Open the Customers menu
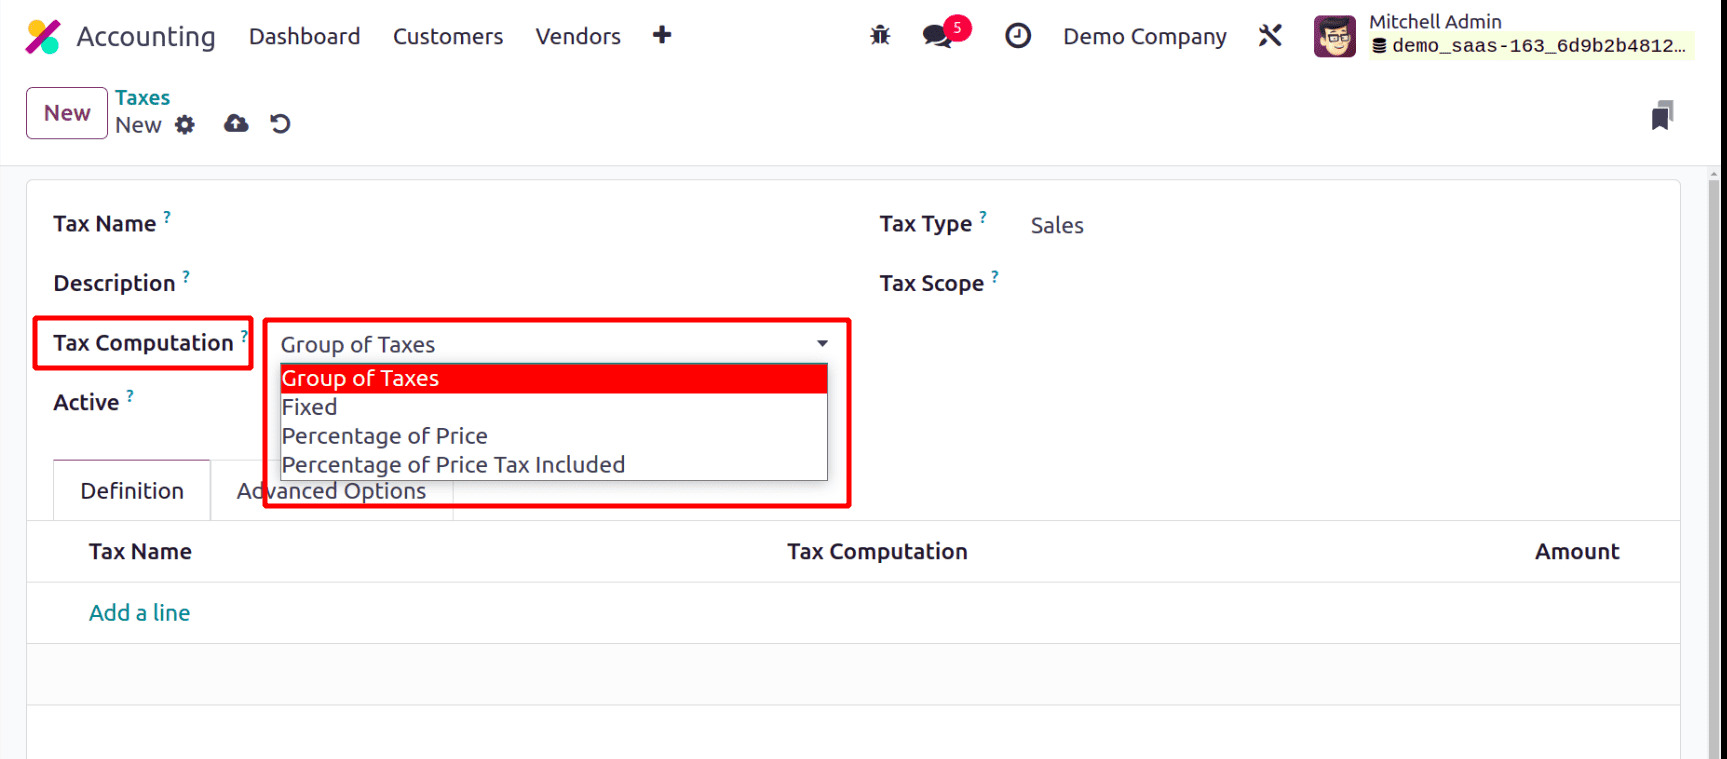Viewport: 1727px width, 759px height. 447,37
